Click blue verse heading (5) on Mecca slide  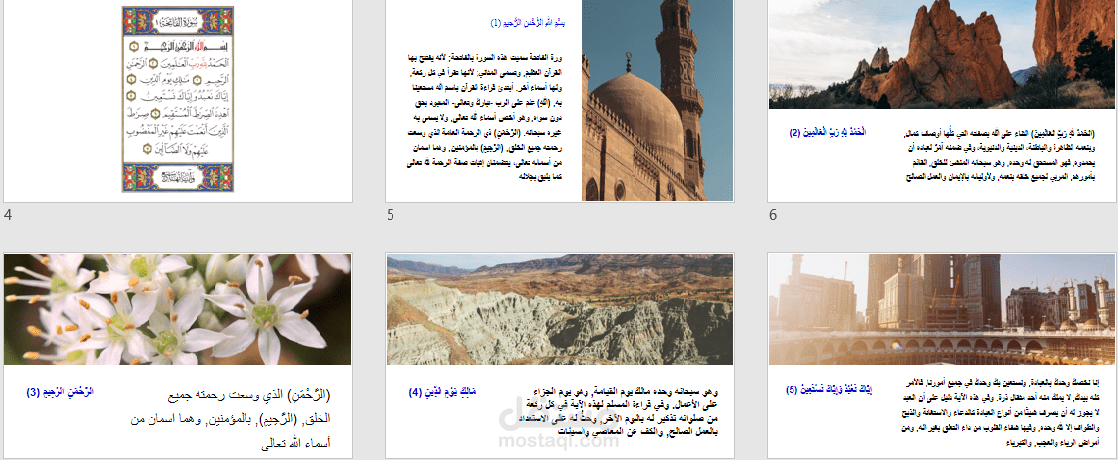click(829, 389)
